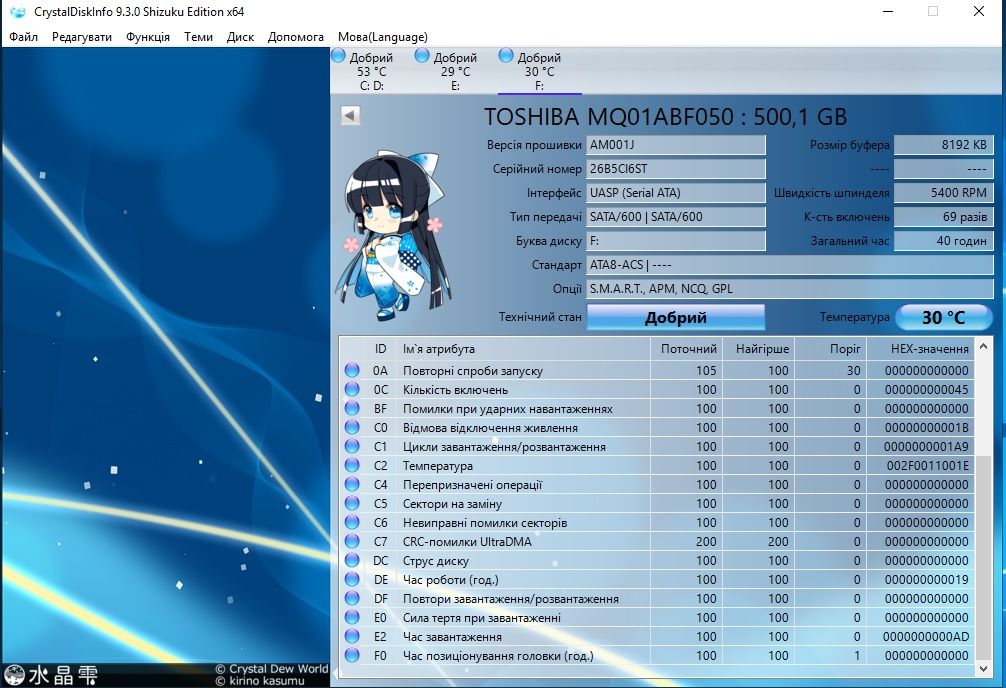The image size is (1006, 688).
Task: Click status orb of attribute C6 row
Action: pos(352,522)
